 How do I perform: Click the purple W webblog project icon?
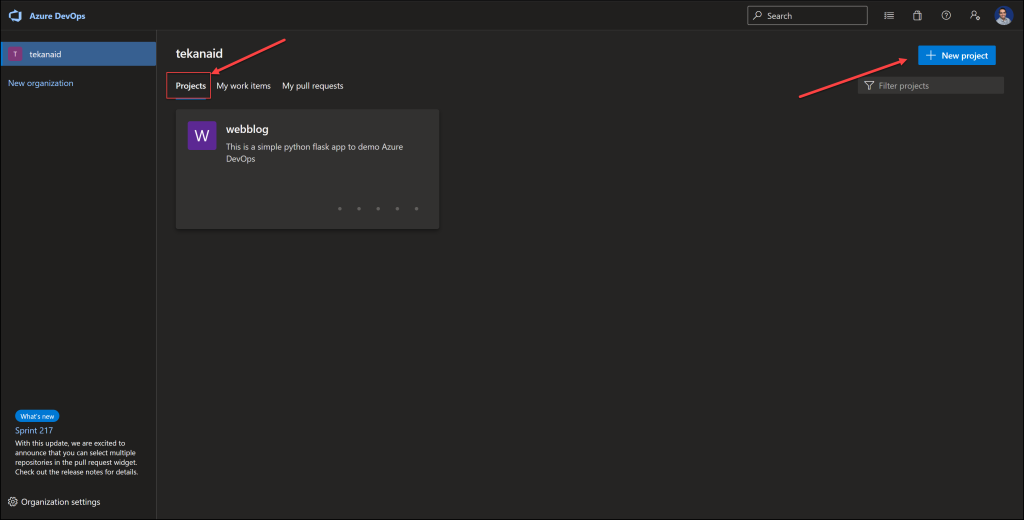click(202, 136)
